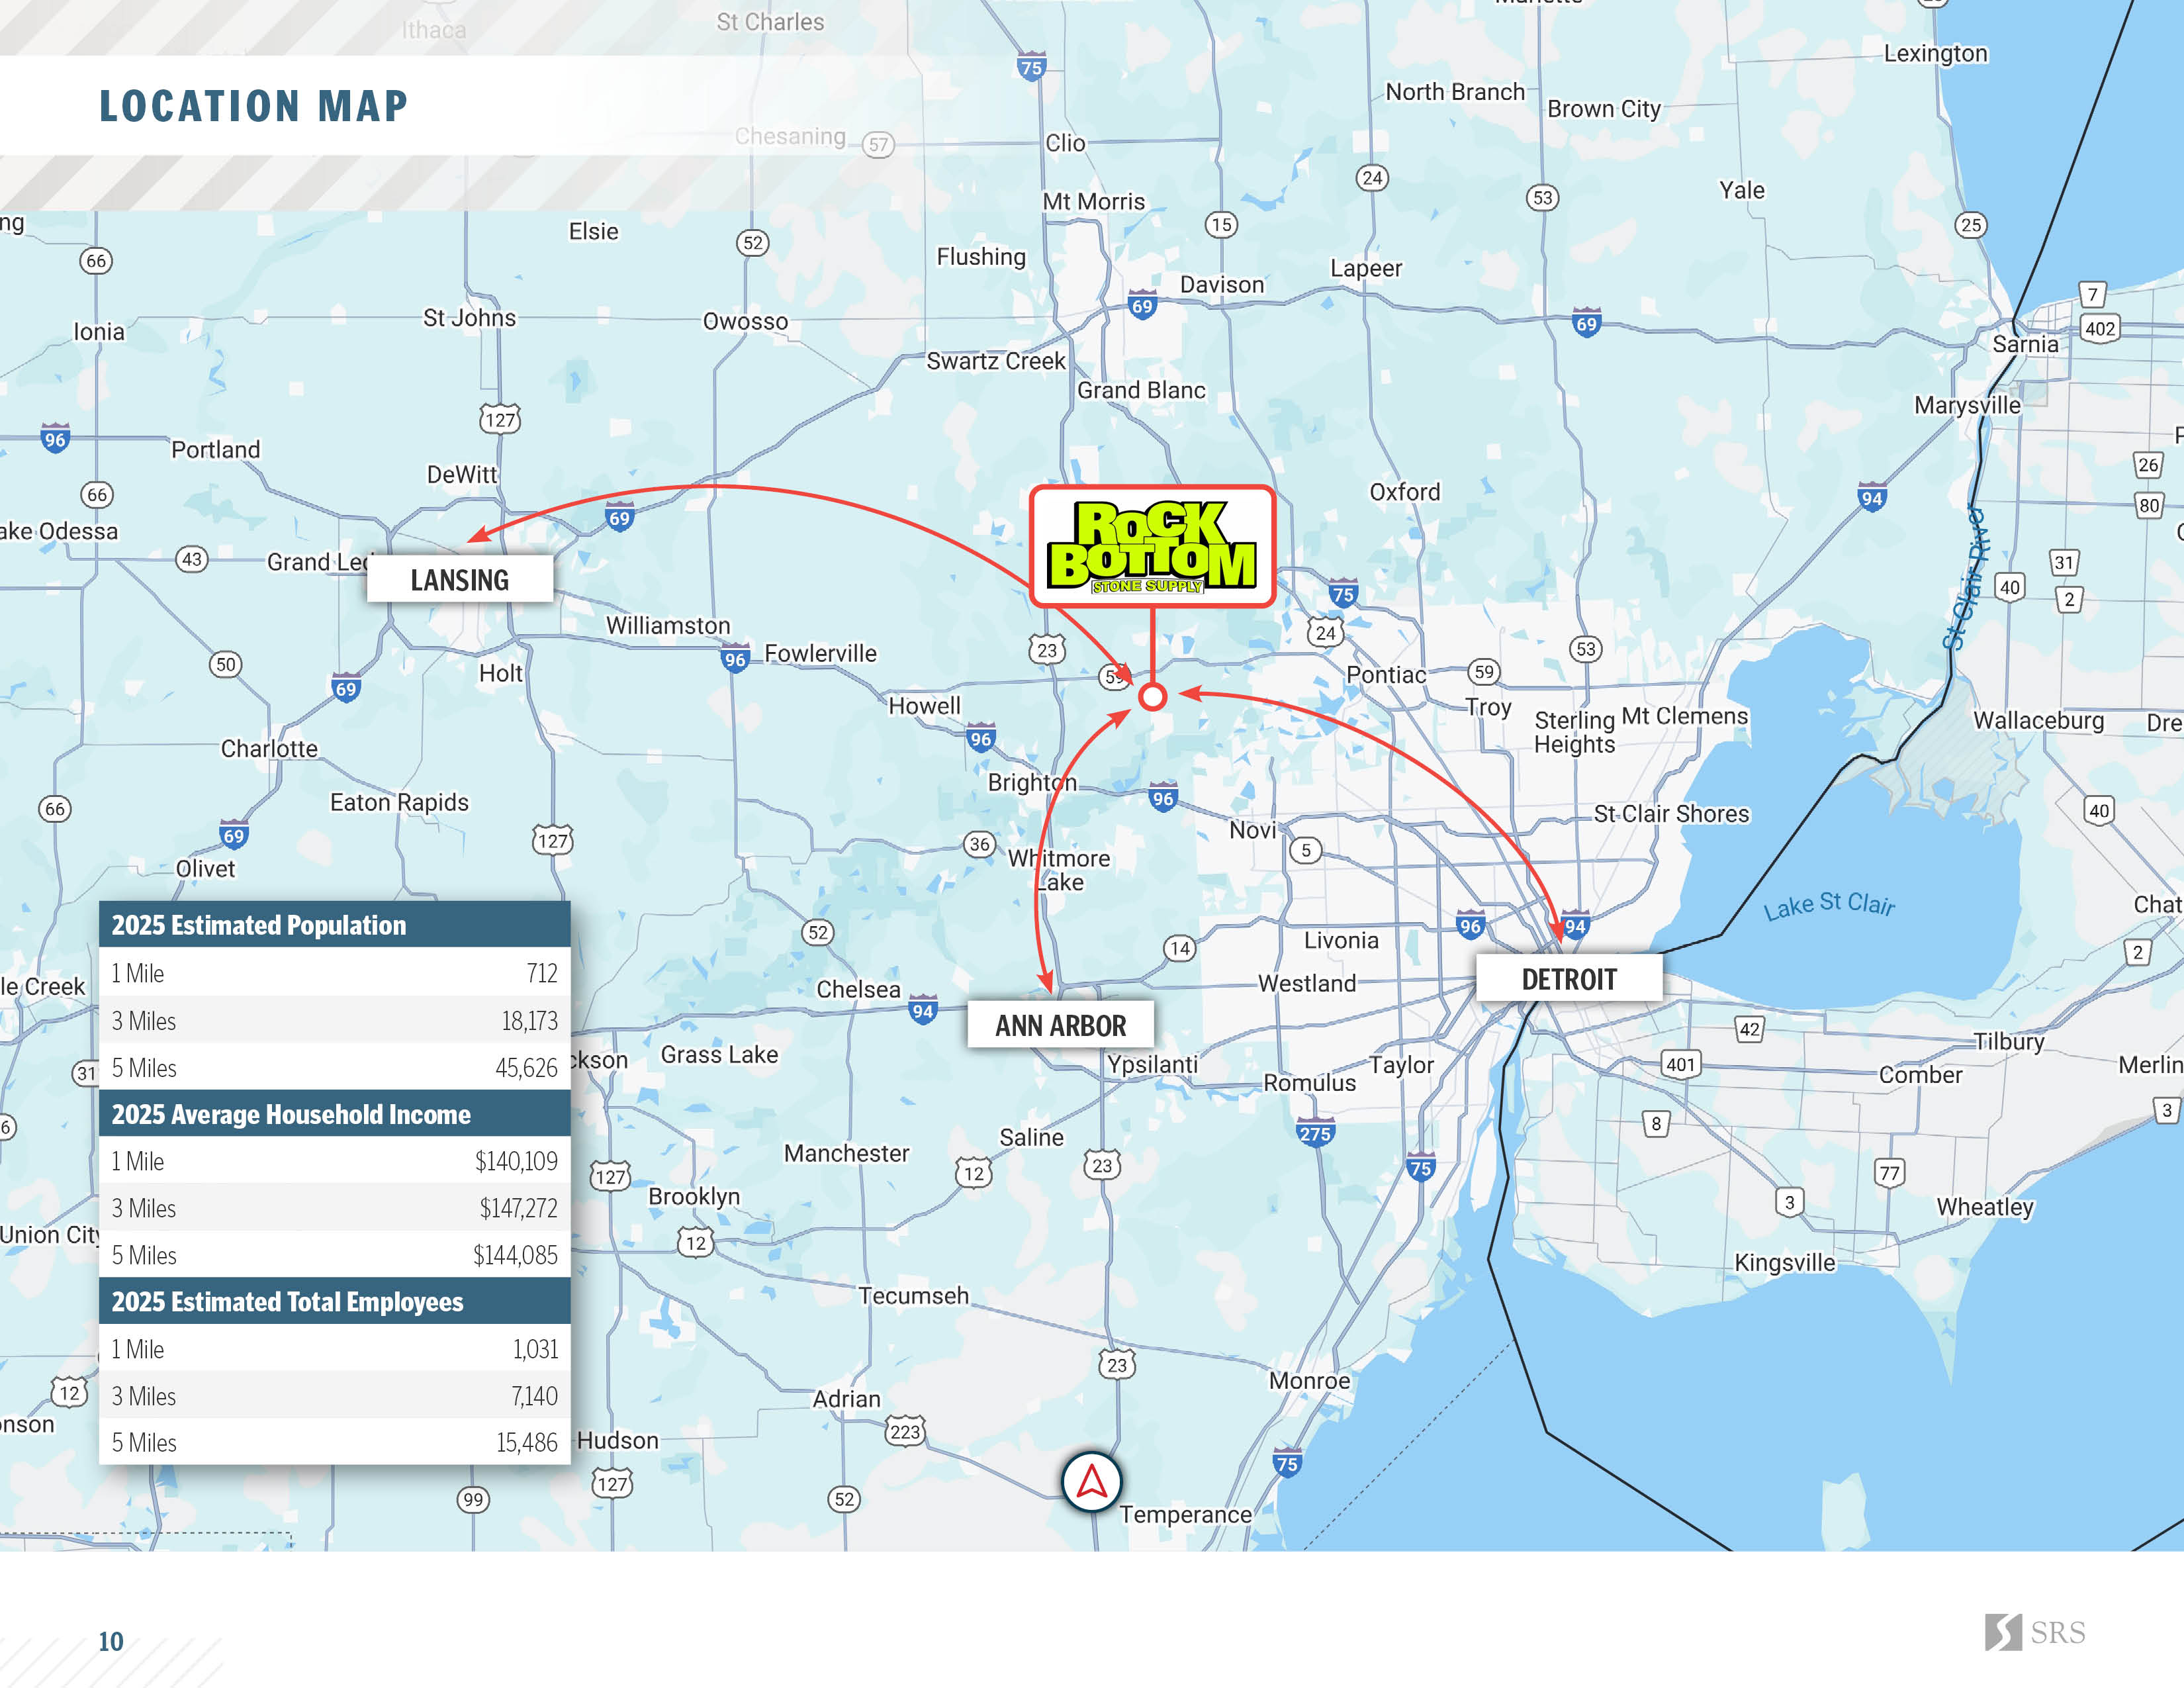Click employees value 7,140
Screen dimensions: 2184x1688
[x=535, y=1396]
